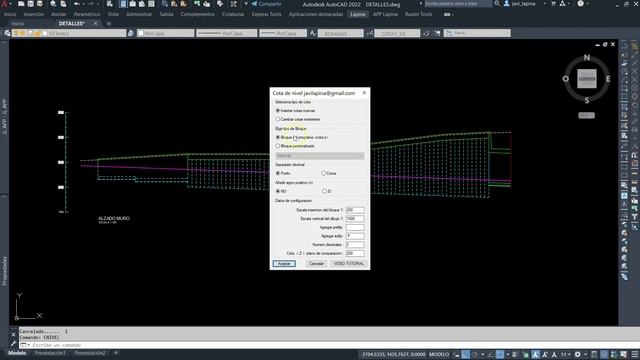Click the vertical drawing scale field
640x360 pixels.
pyautogui.click(x=355, y=219)
